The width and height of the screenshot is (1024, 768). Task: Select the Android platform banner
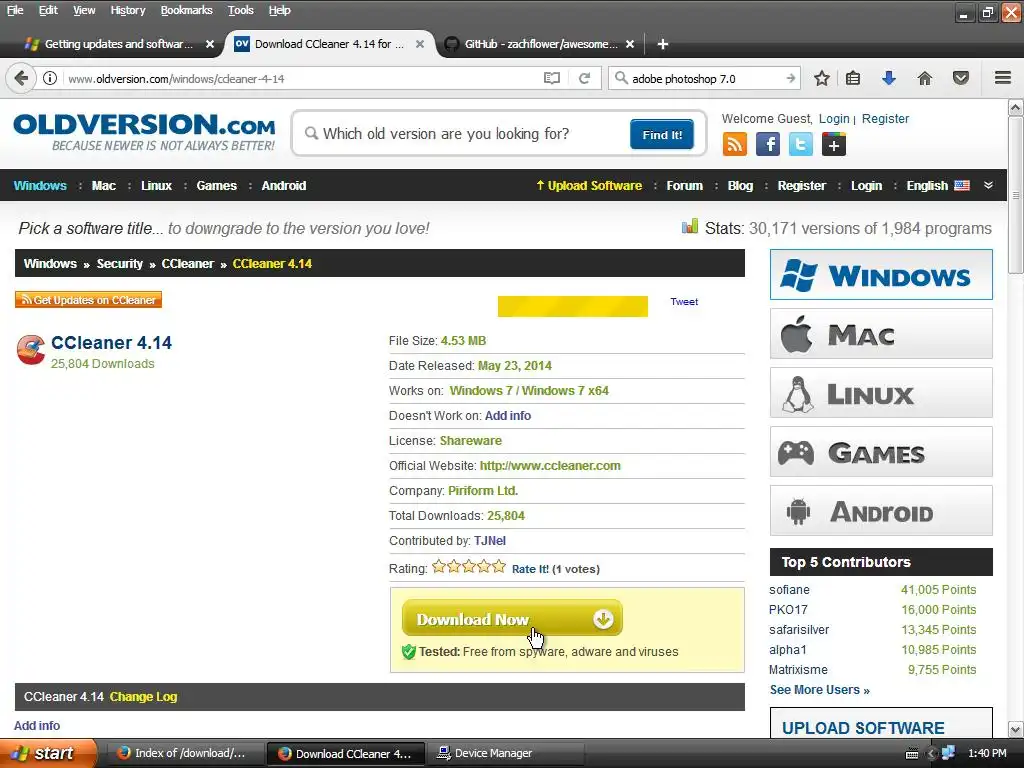pyautogui.click(x=881, y=511)
